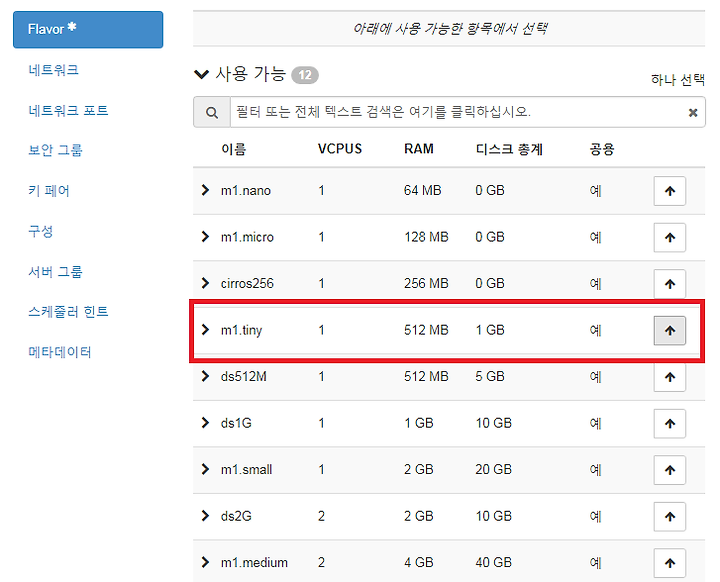The image size is (720, 582).
Task: Click the magnifier search icon
Action: [x=212, y=112]
